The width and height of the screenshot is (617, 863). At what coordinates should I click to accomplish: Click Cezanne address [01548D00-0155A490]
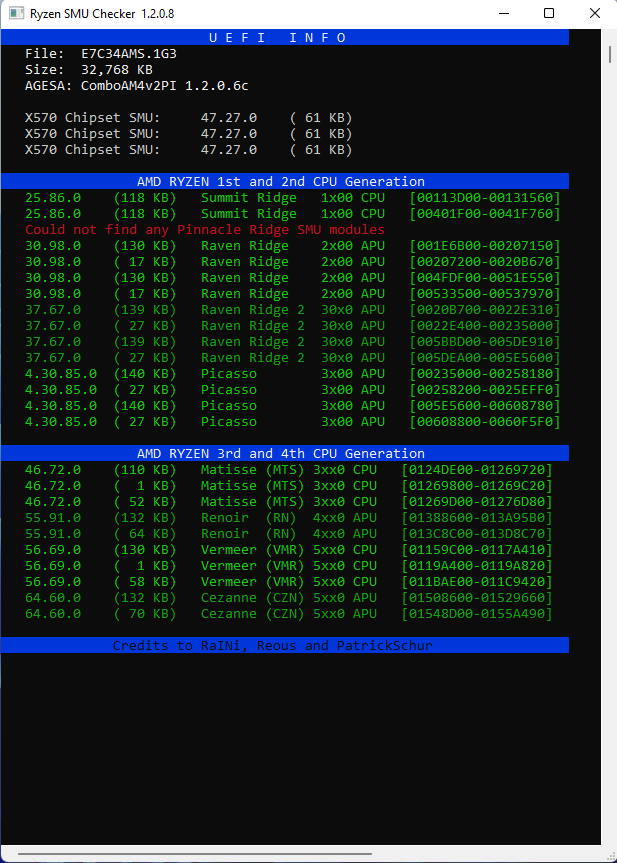pos(477,613)
